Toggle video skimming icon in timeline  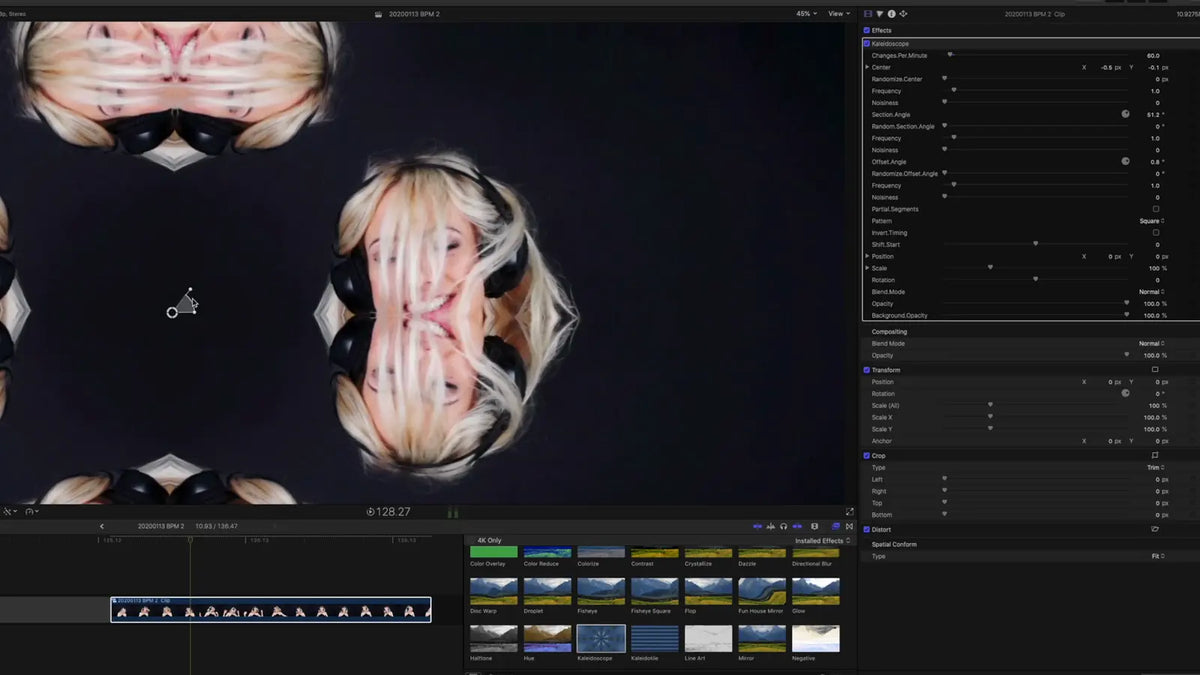tap(757, 526)
